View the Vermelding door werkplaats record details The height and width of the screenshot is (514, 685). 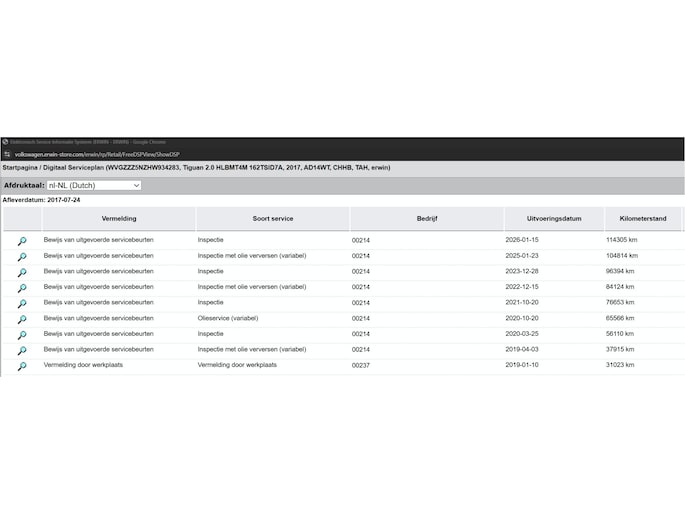click(x=21, y=367)
